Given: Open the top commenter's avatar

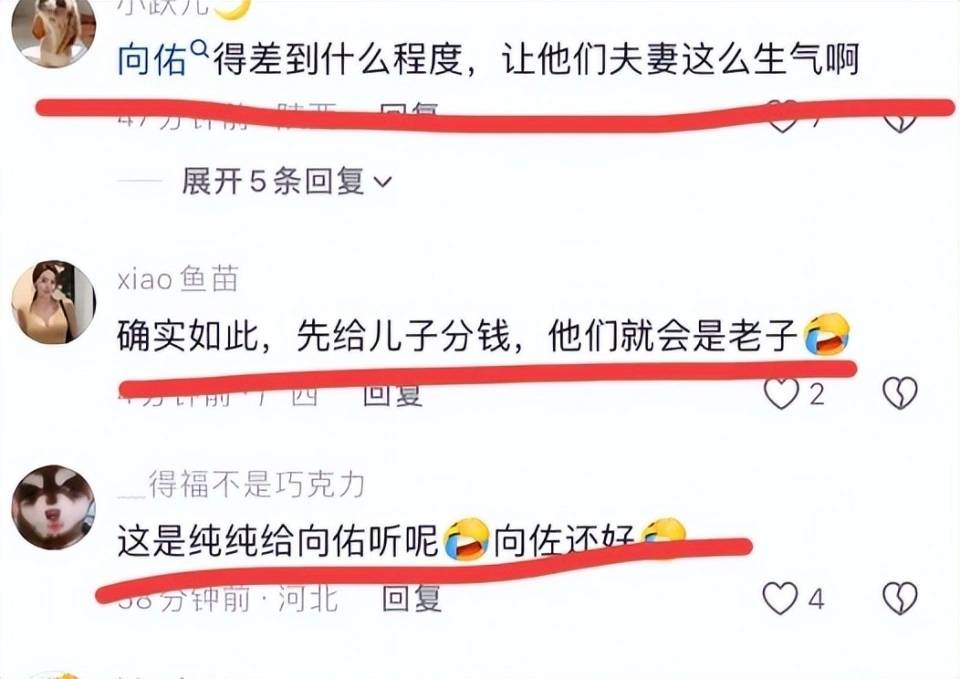Looking at the screenshot, I should 54,29.
